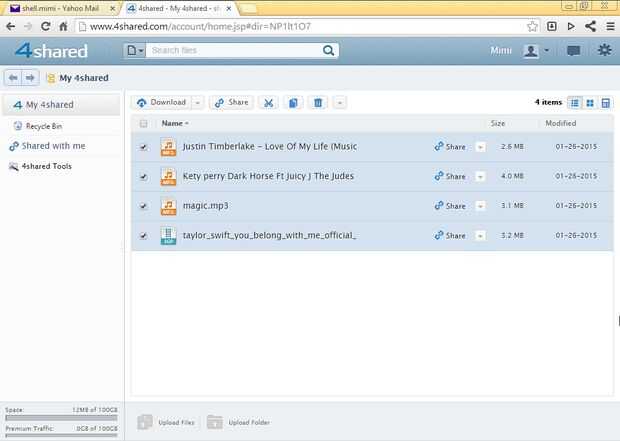Click the Search files input field
The width and height of the screenshot is (620, 441).
click(x=234, y=51)
